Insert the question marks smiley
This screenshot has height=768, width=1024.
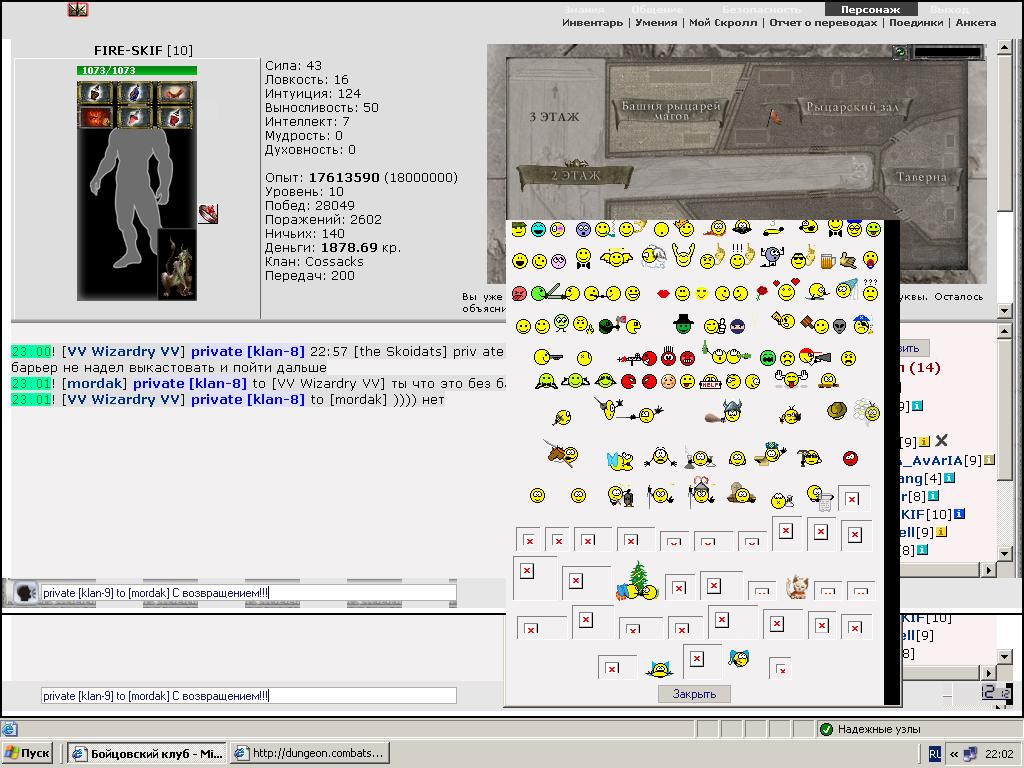(870, 291)
